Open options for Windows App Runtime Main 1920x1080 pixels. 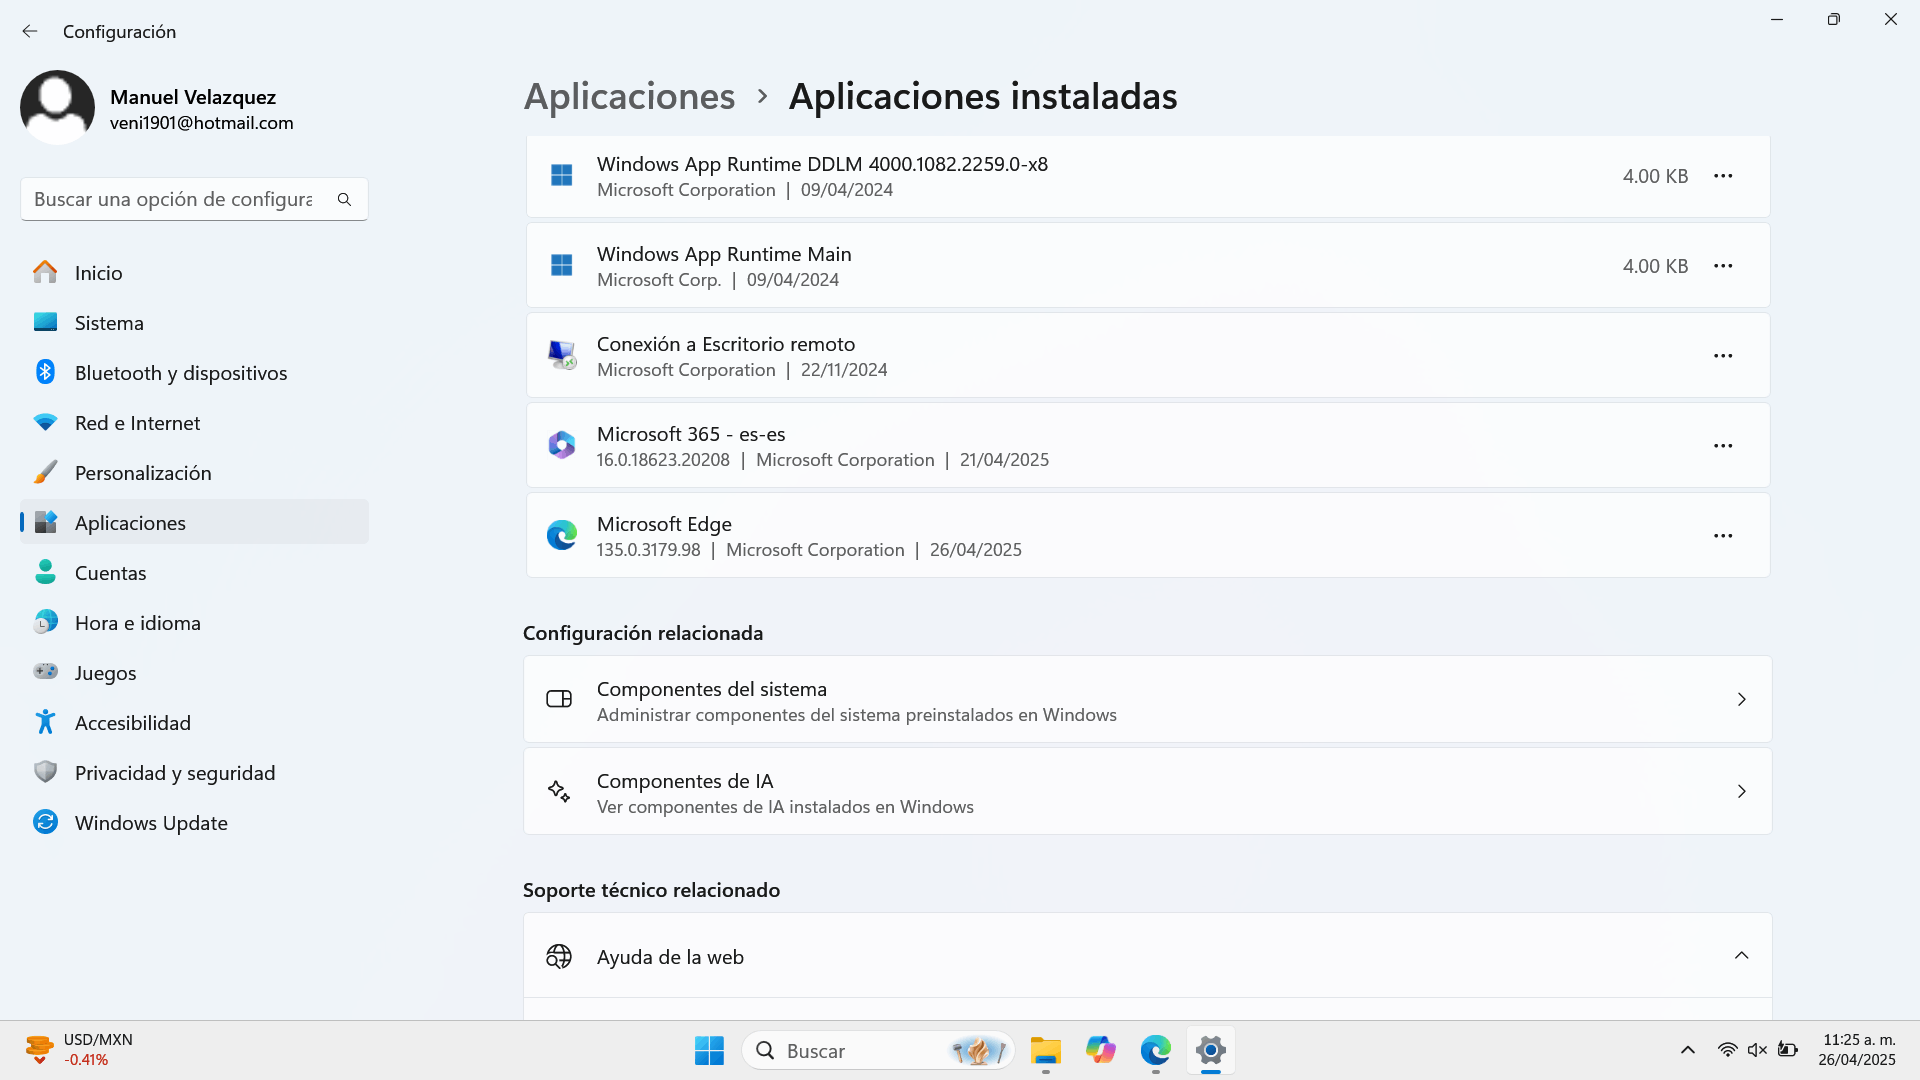point(1722,266)
